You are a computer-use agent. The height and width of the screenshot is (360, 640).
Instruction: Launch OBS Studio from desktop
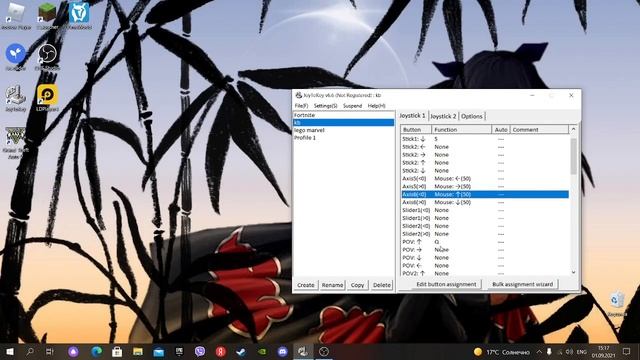tap(47, 56)
